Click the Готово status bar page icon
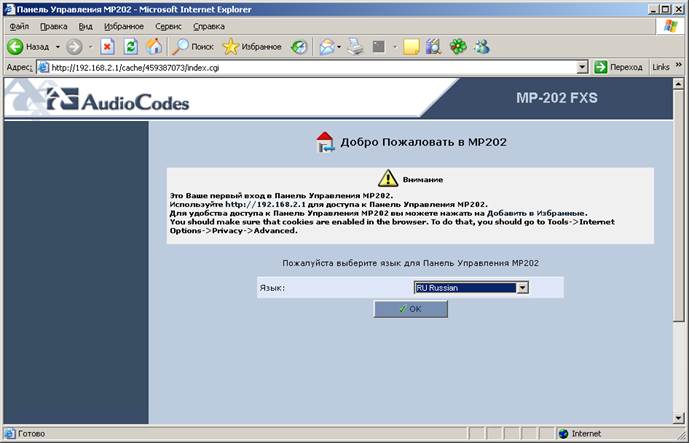The width and height of the screenshot is (689, 443). 10,434
